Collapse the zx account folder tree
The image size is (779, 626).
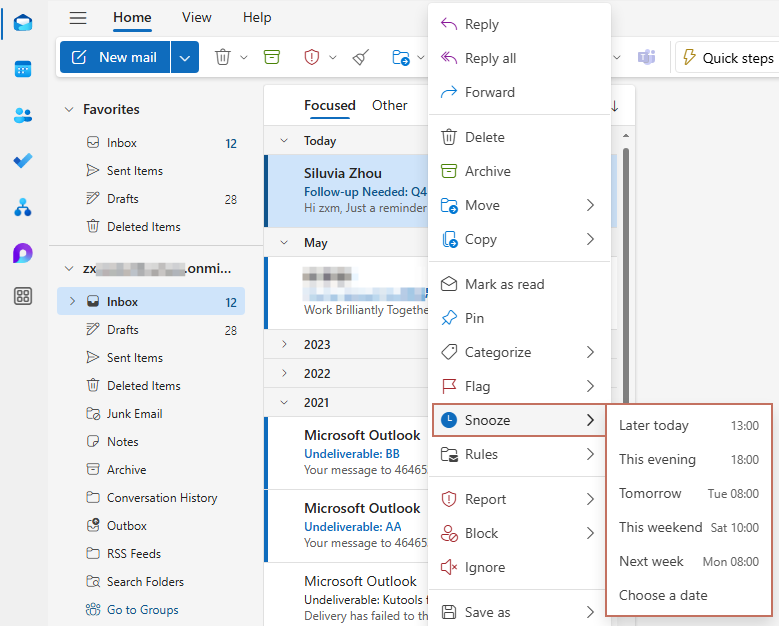(x=69, y=269)
